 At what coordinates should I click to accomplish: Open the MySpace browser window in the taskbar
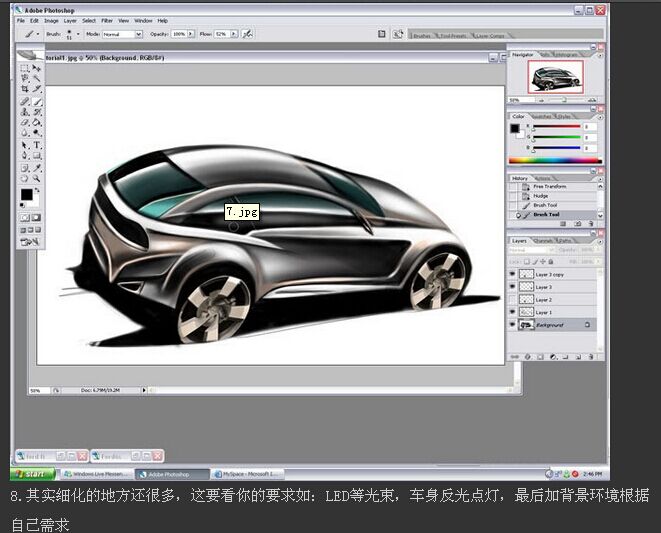click(x=247, y=474)
